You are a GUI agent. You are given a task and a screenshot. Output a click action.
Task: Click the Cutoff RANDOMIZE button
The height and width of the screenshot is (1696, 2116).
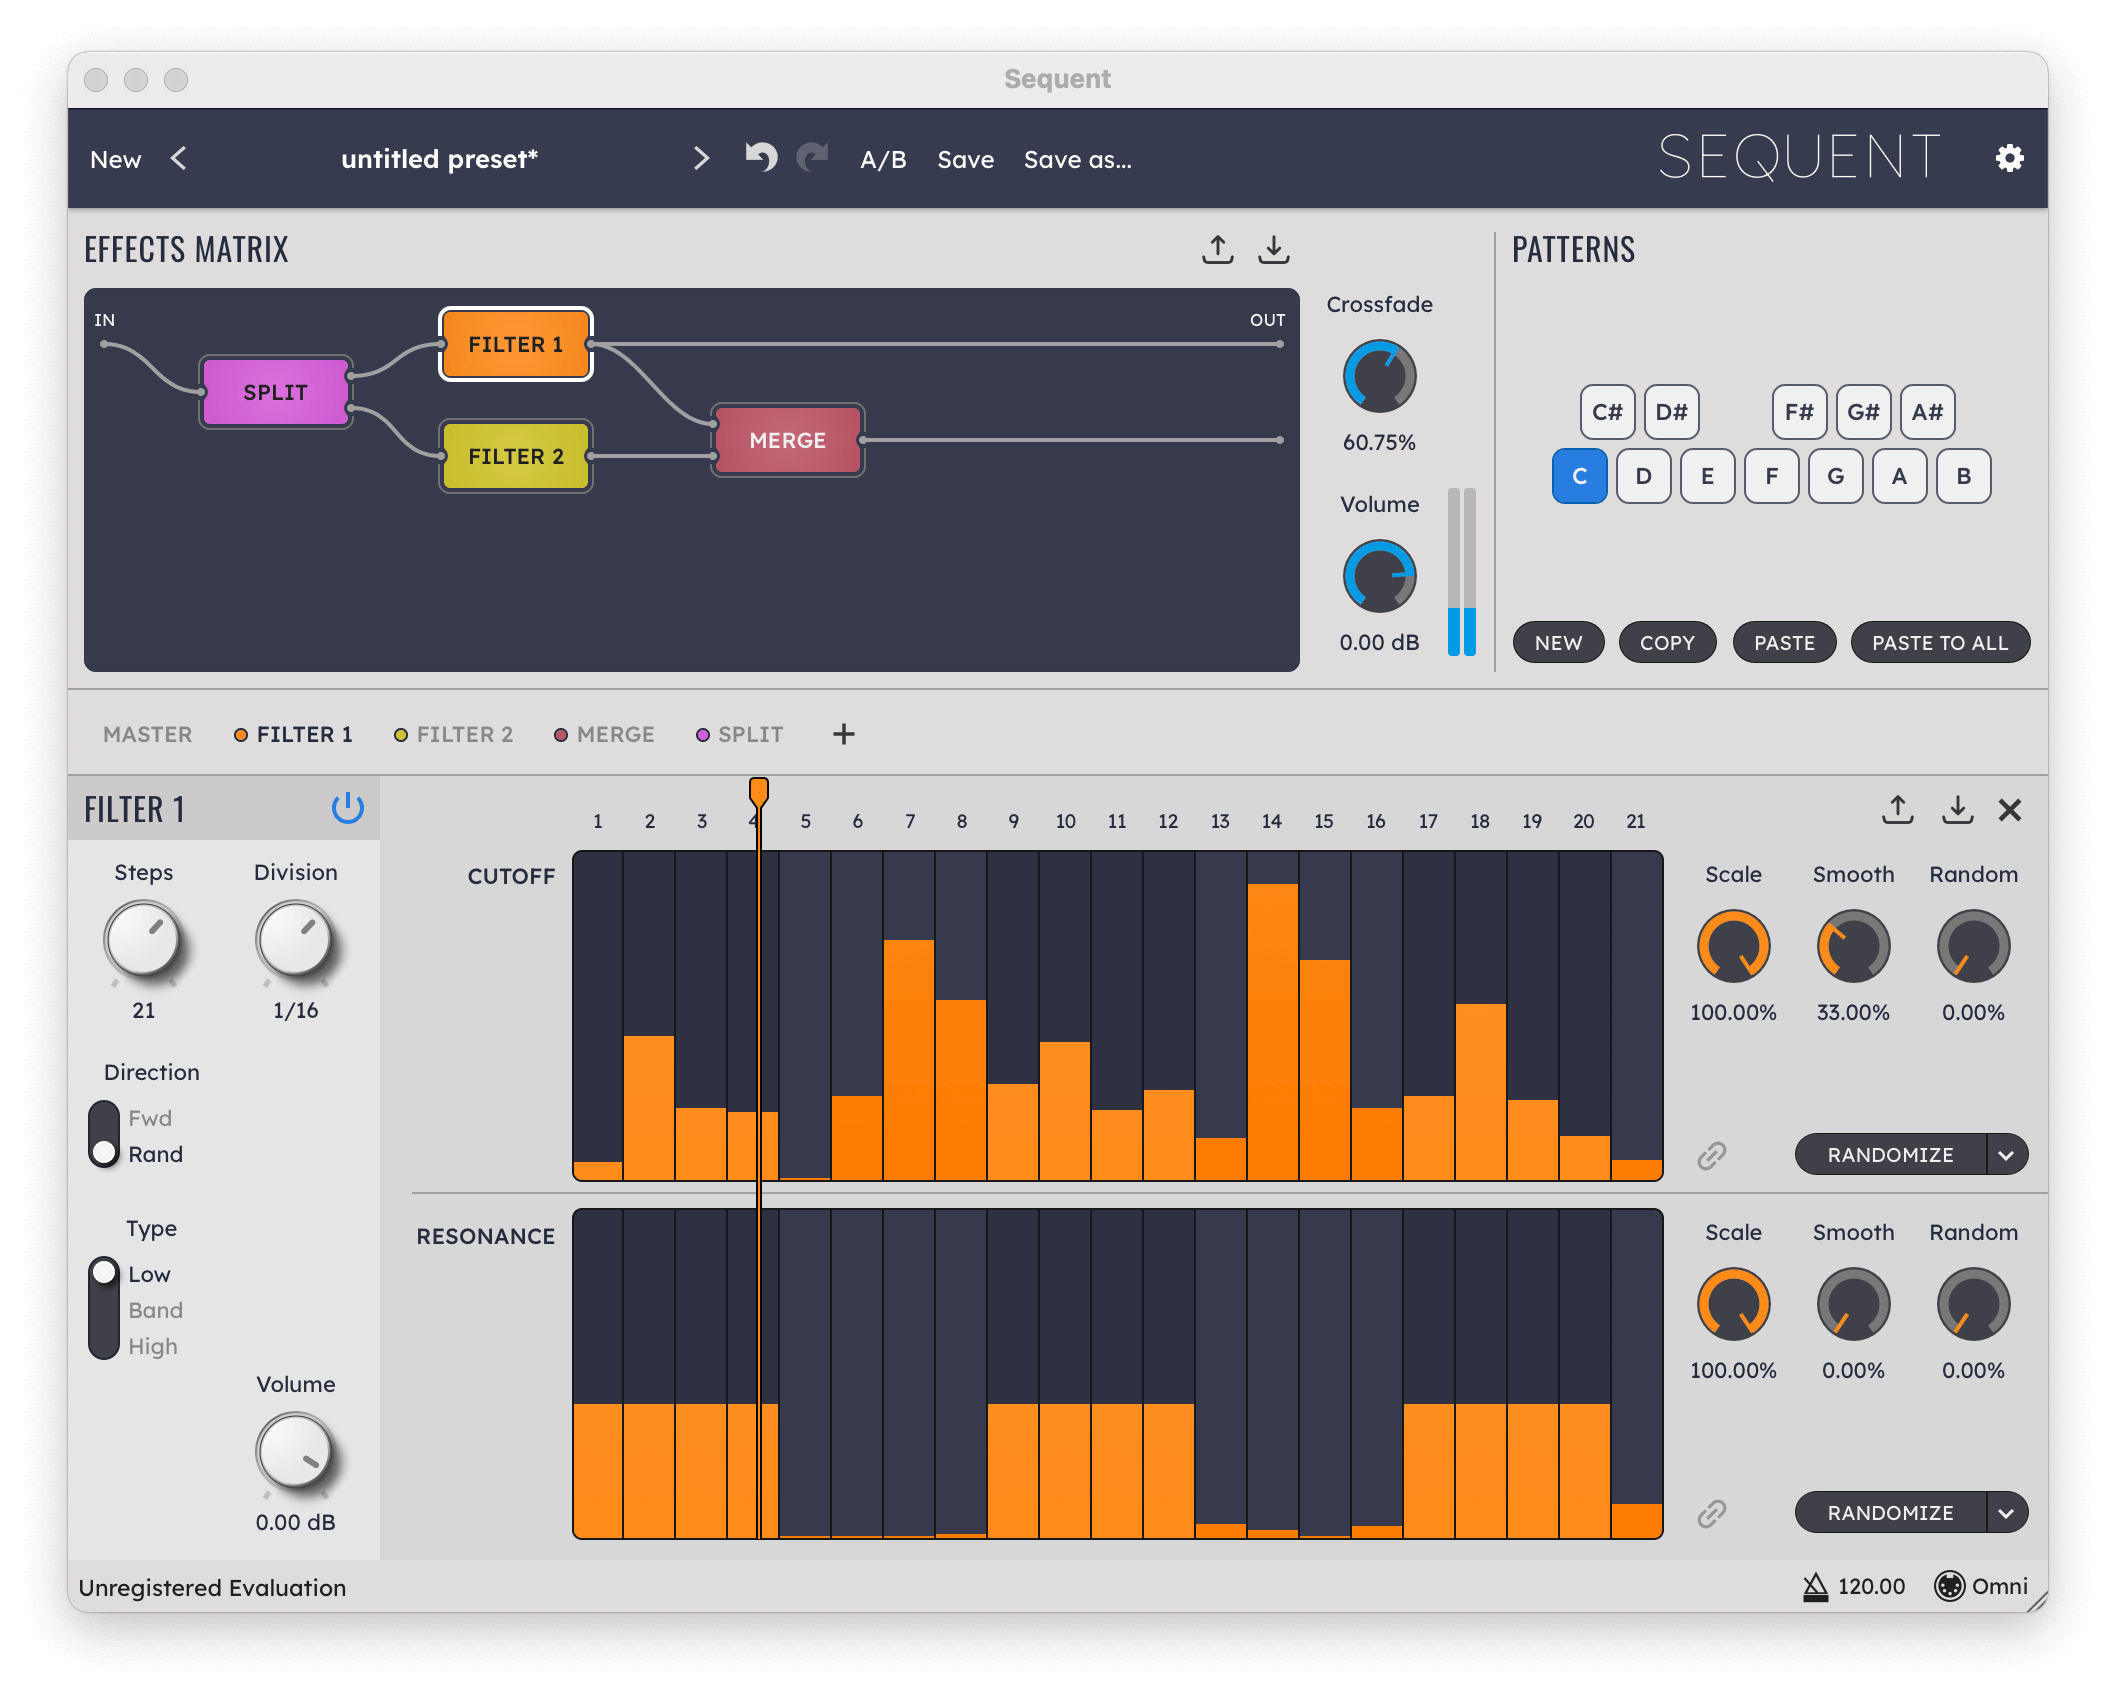click(1890, 1155)
